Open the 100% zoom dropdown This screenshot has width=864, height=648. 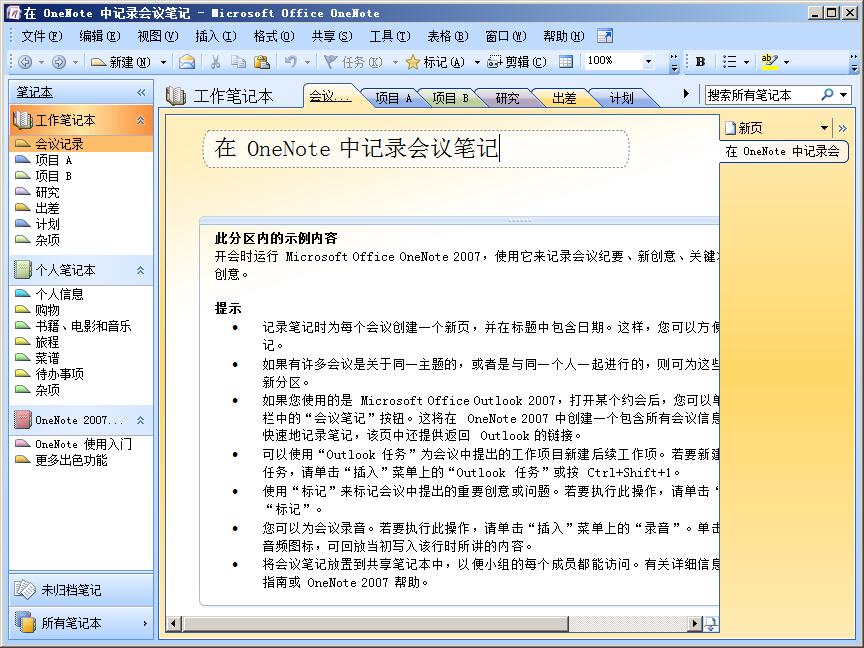click(649, 61)
